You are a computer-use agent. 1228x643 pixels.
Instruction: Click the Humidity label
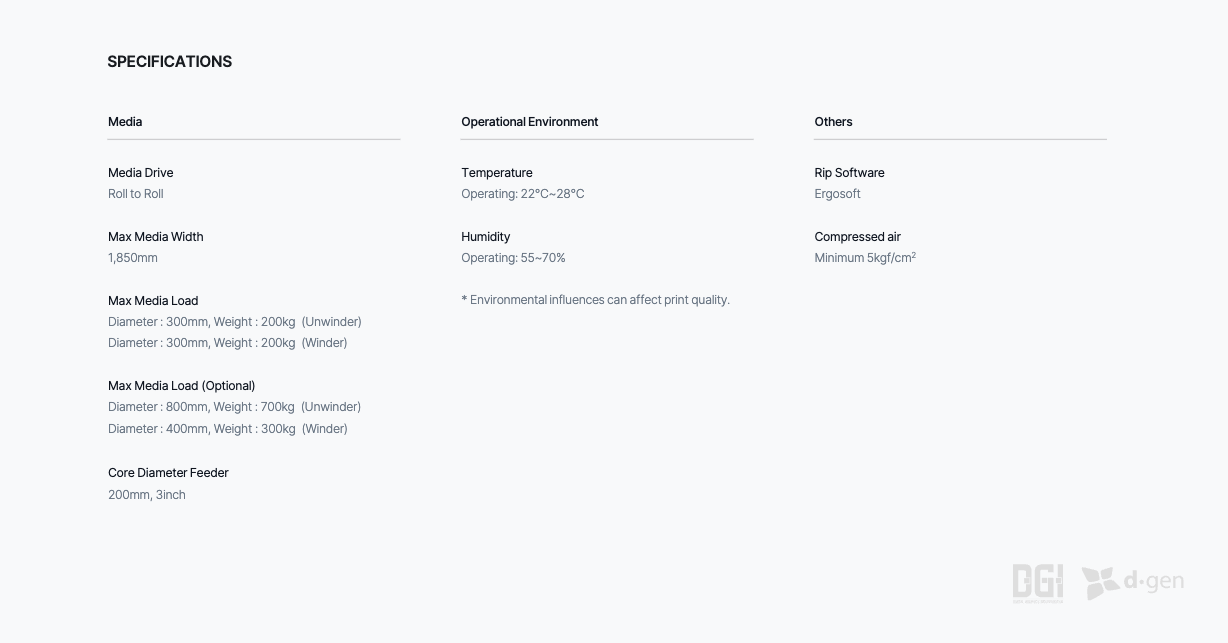click(485, 237)
